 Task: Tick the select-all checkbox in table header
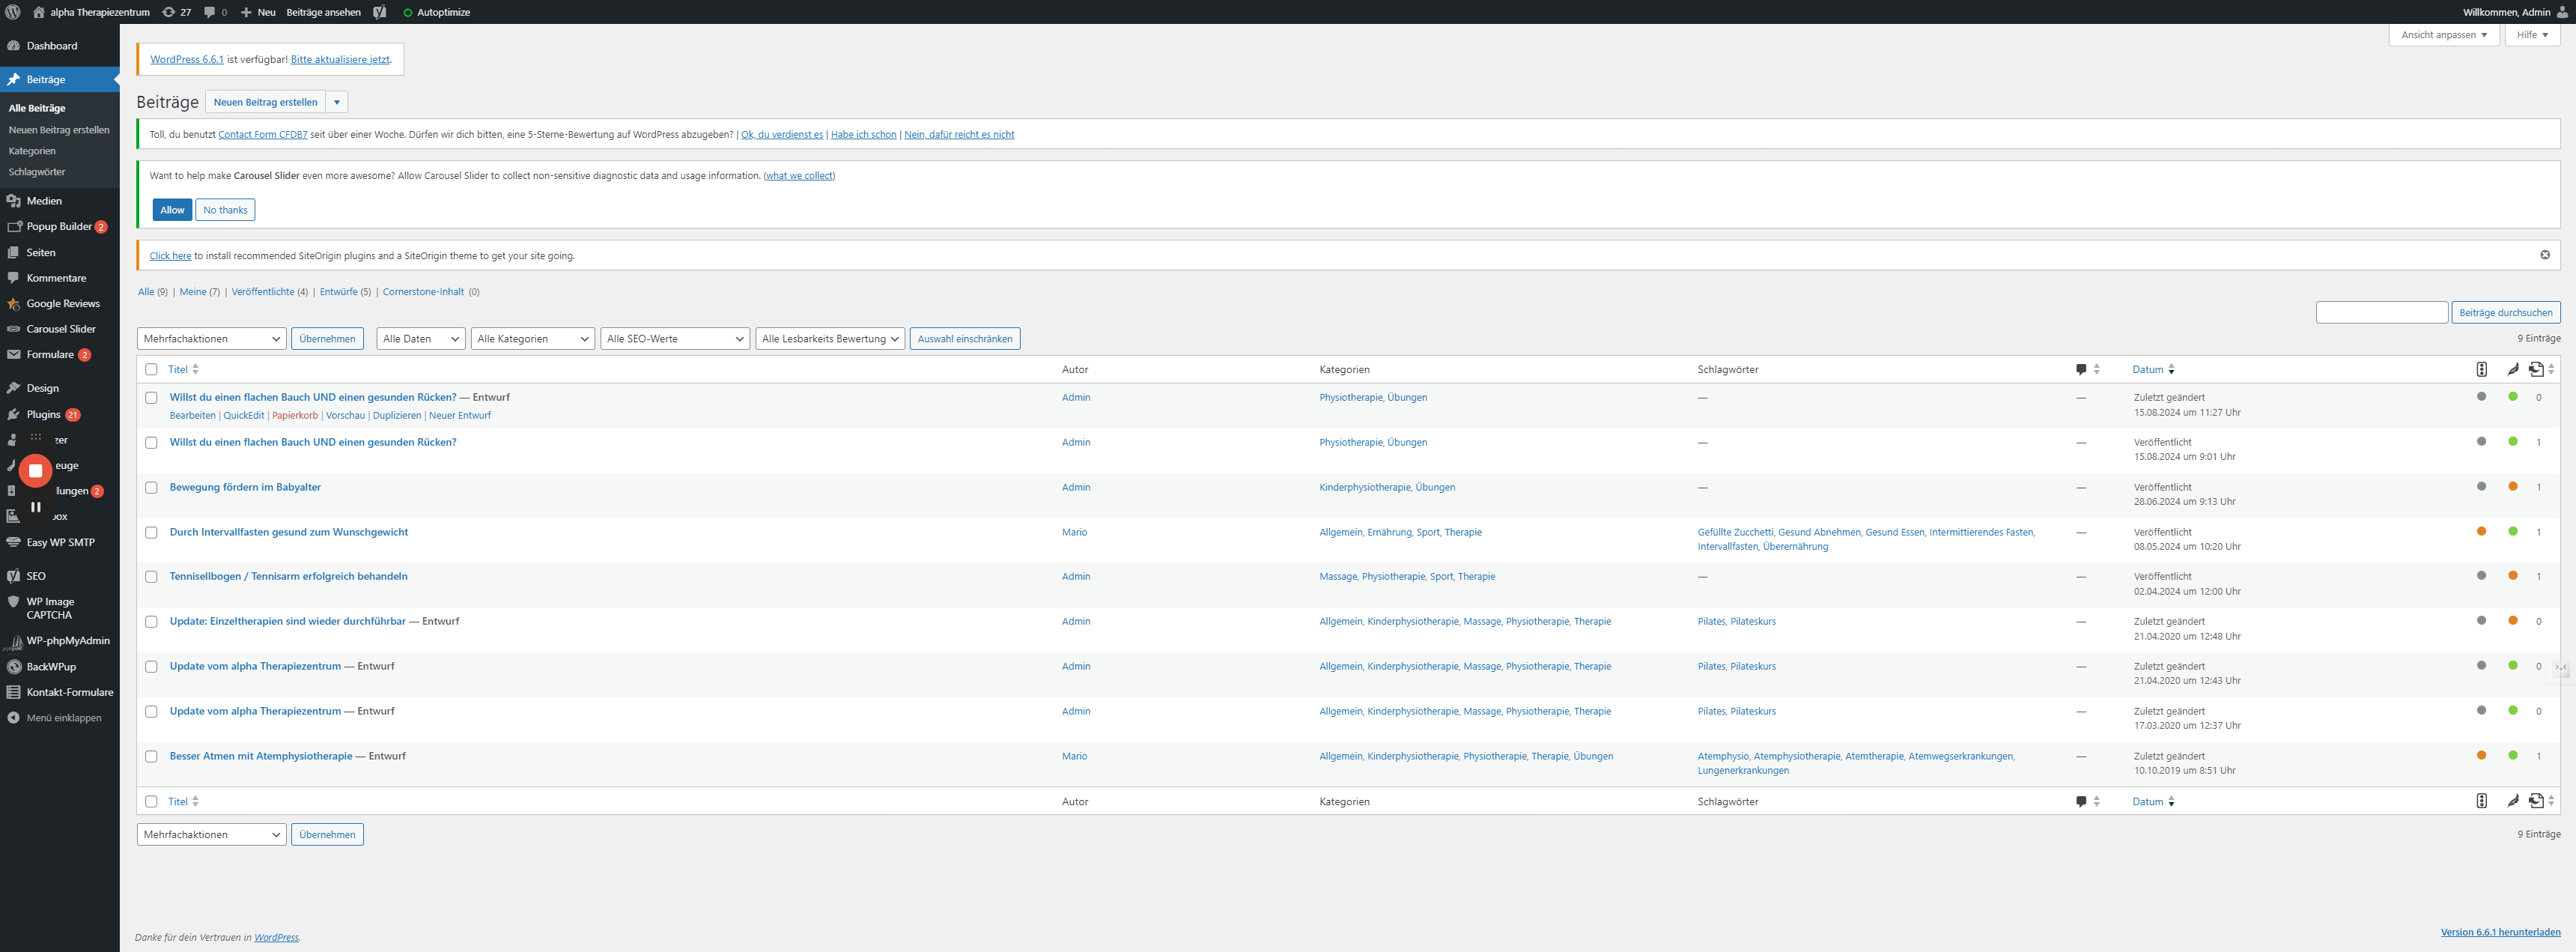pos(151,369)
